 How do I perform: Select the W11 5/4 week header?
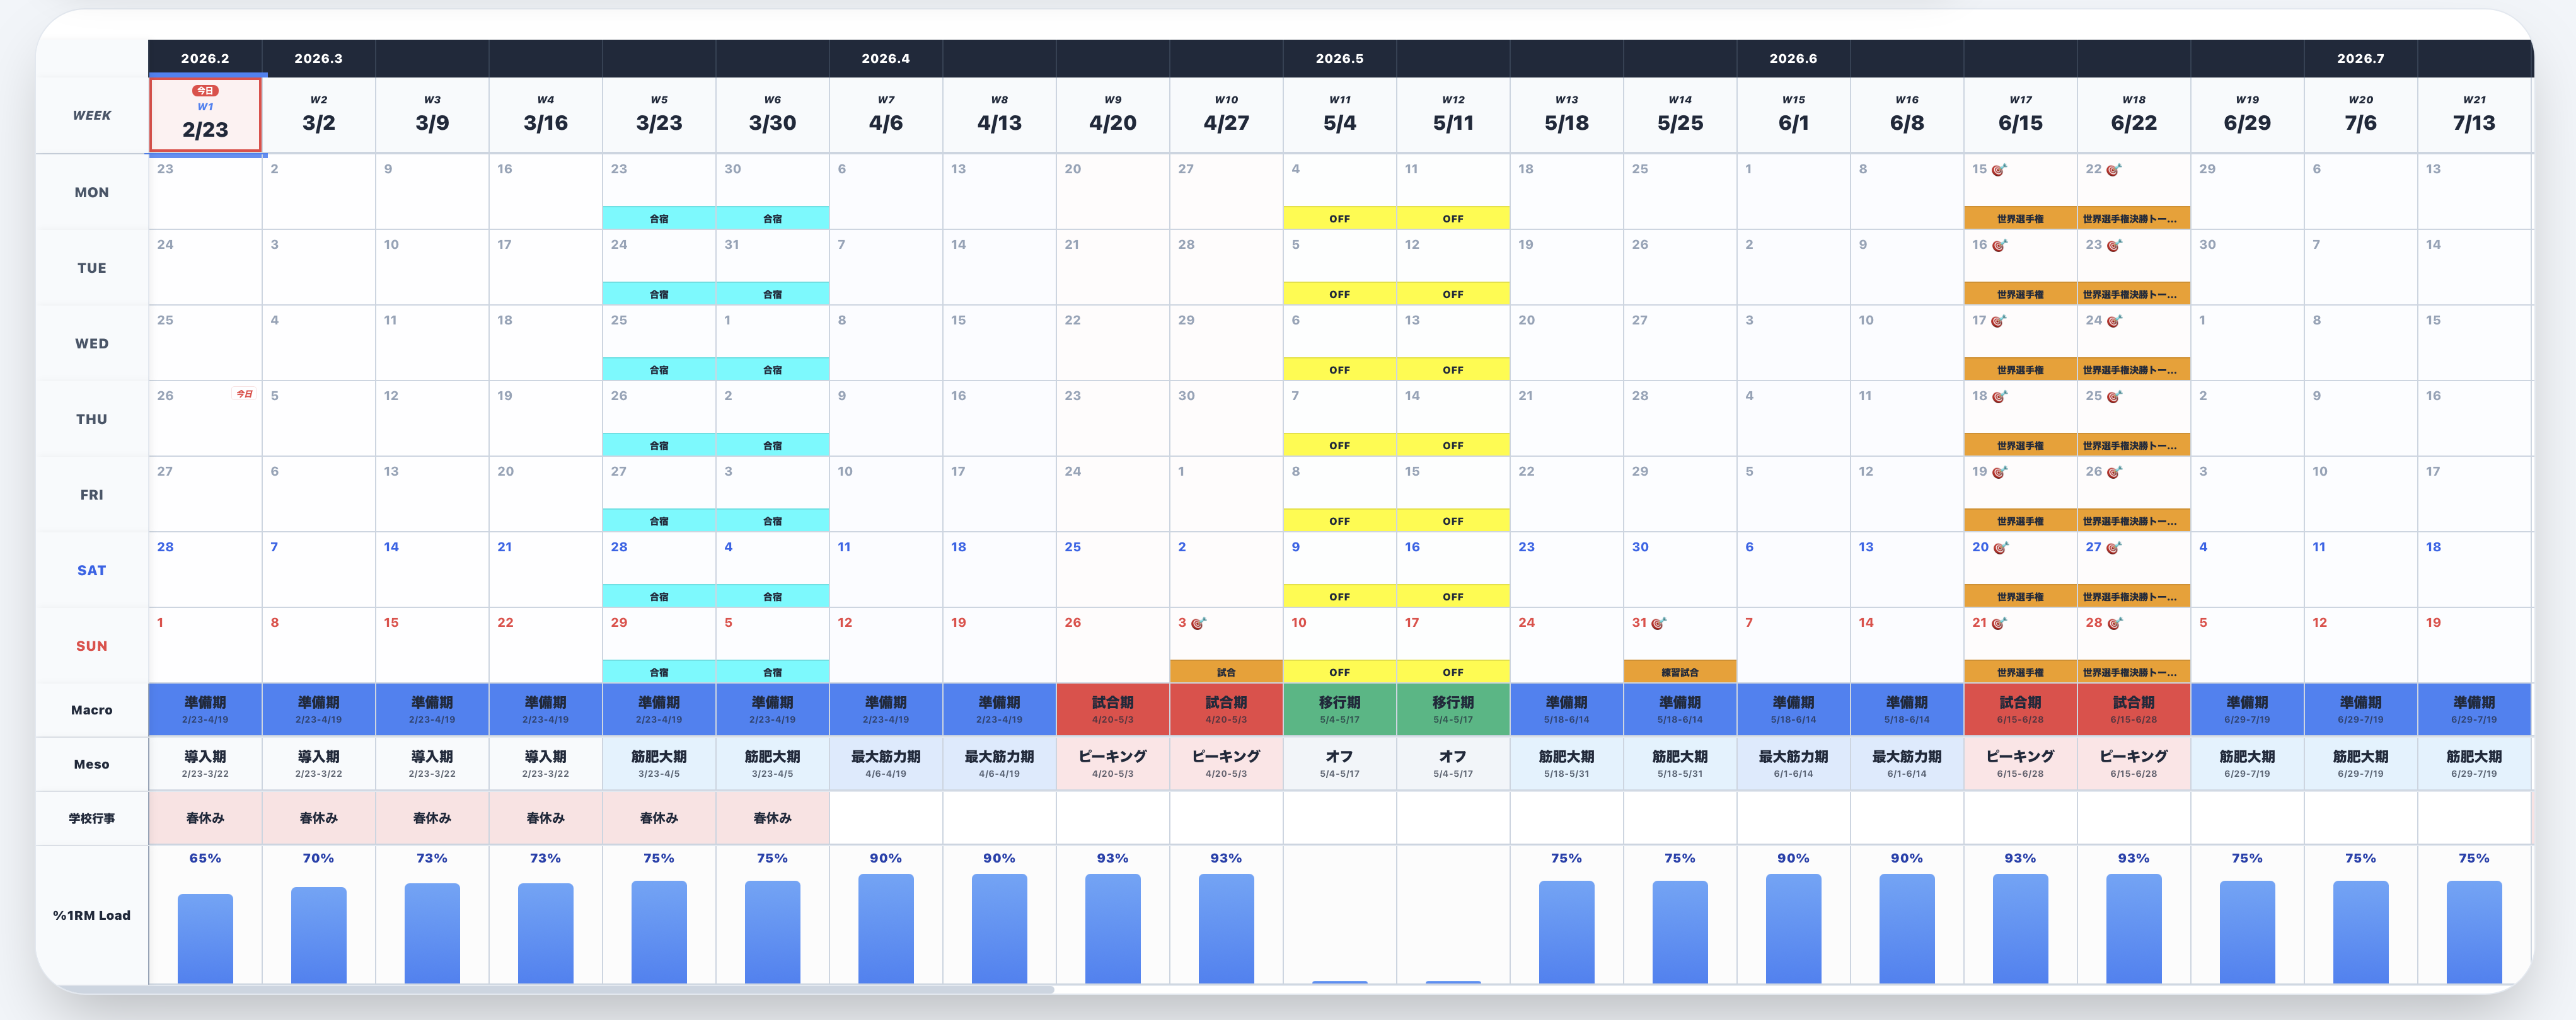1339,115
